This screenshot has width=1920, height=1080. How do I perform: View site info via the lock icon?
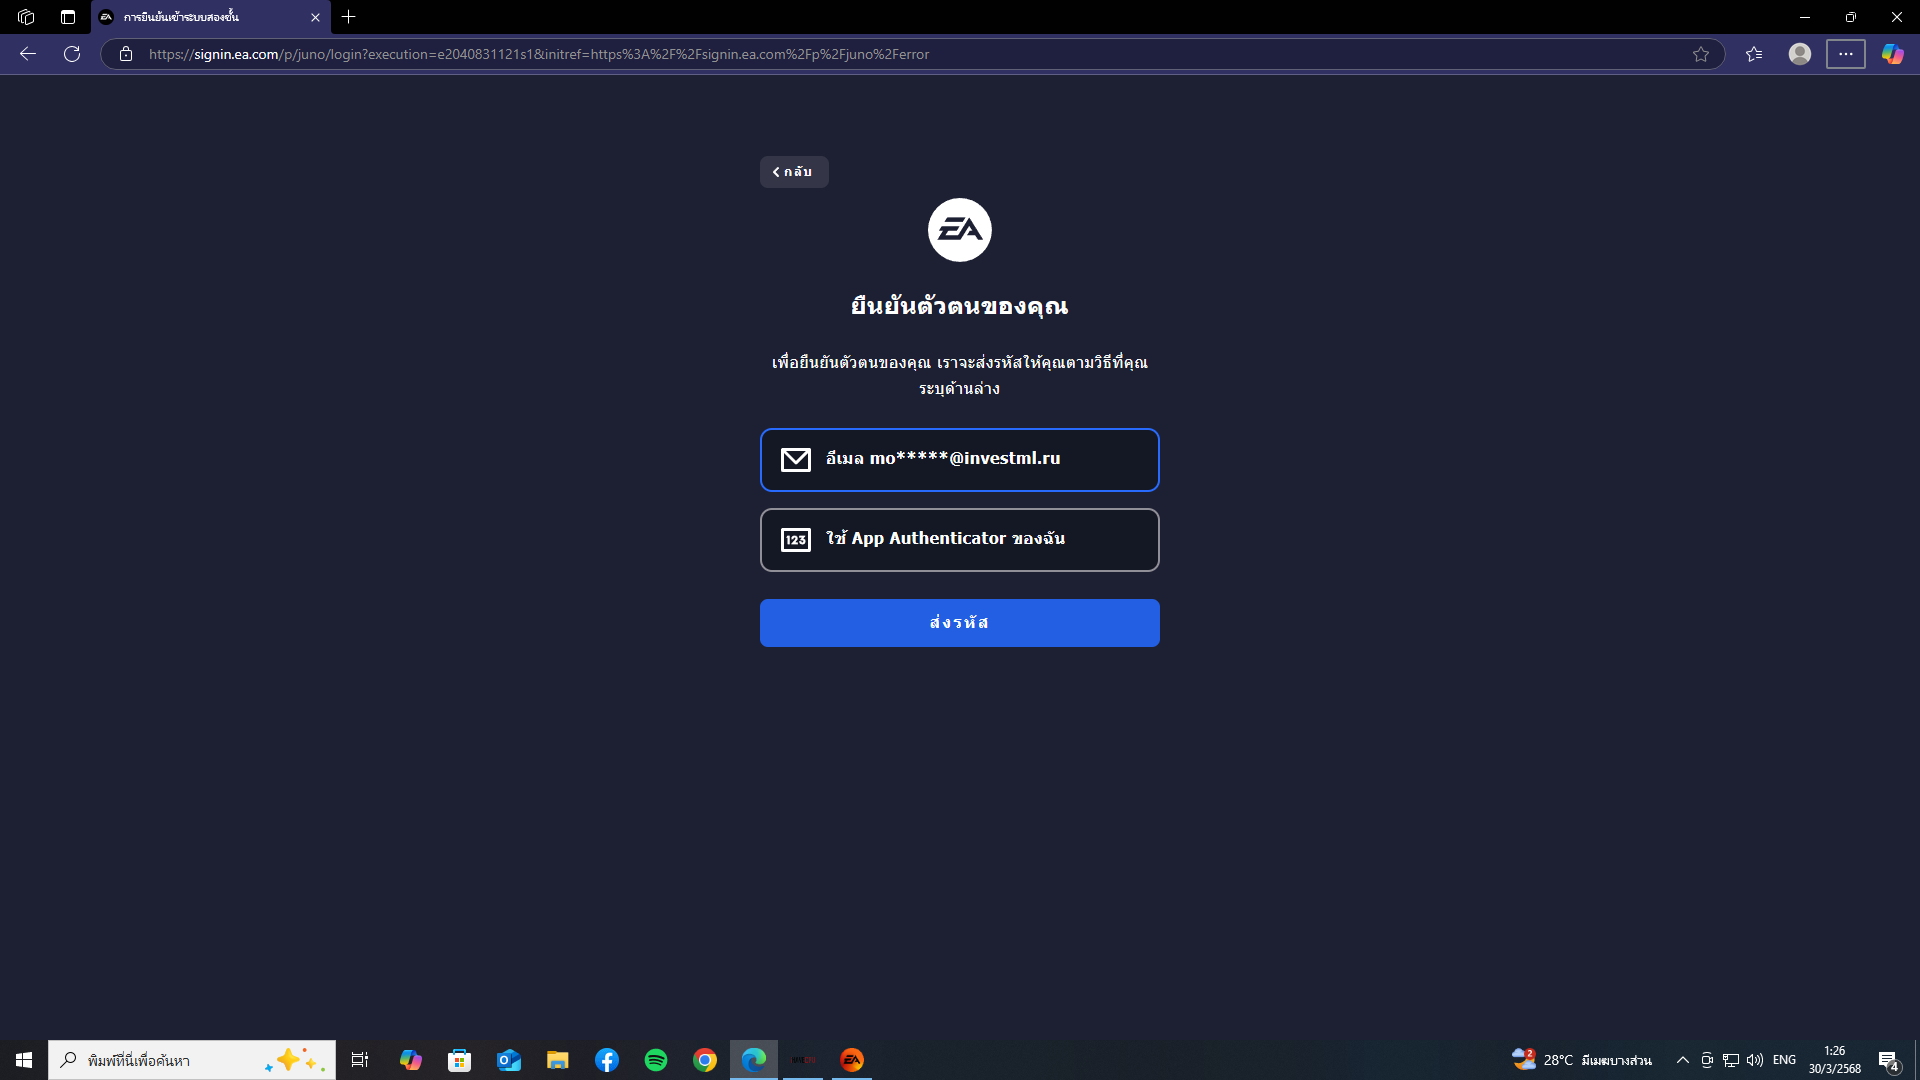pyautogui.click(x=126, y=54)
